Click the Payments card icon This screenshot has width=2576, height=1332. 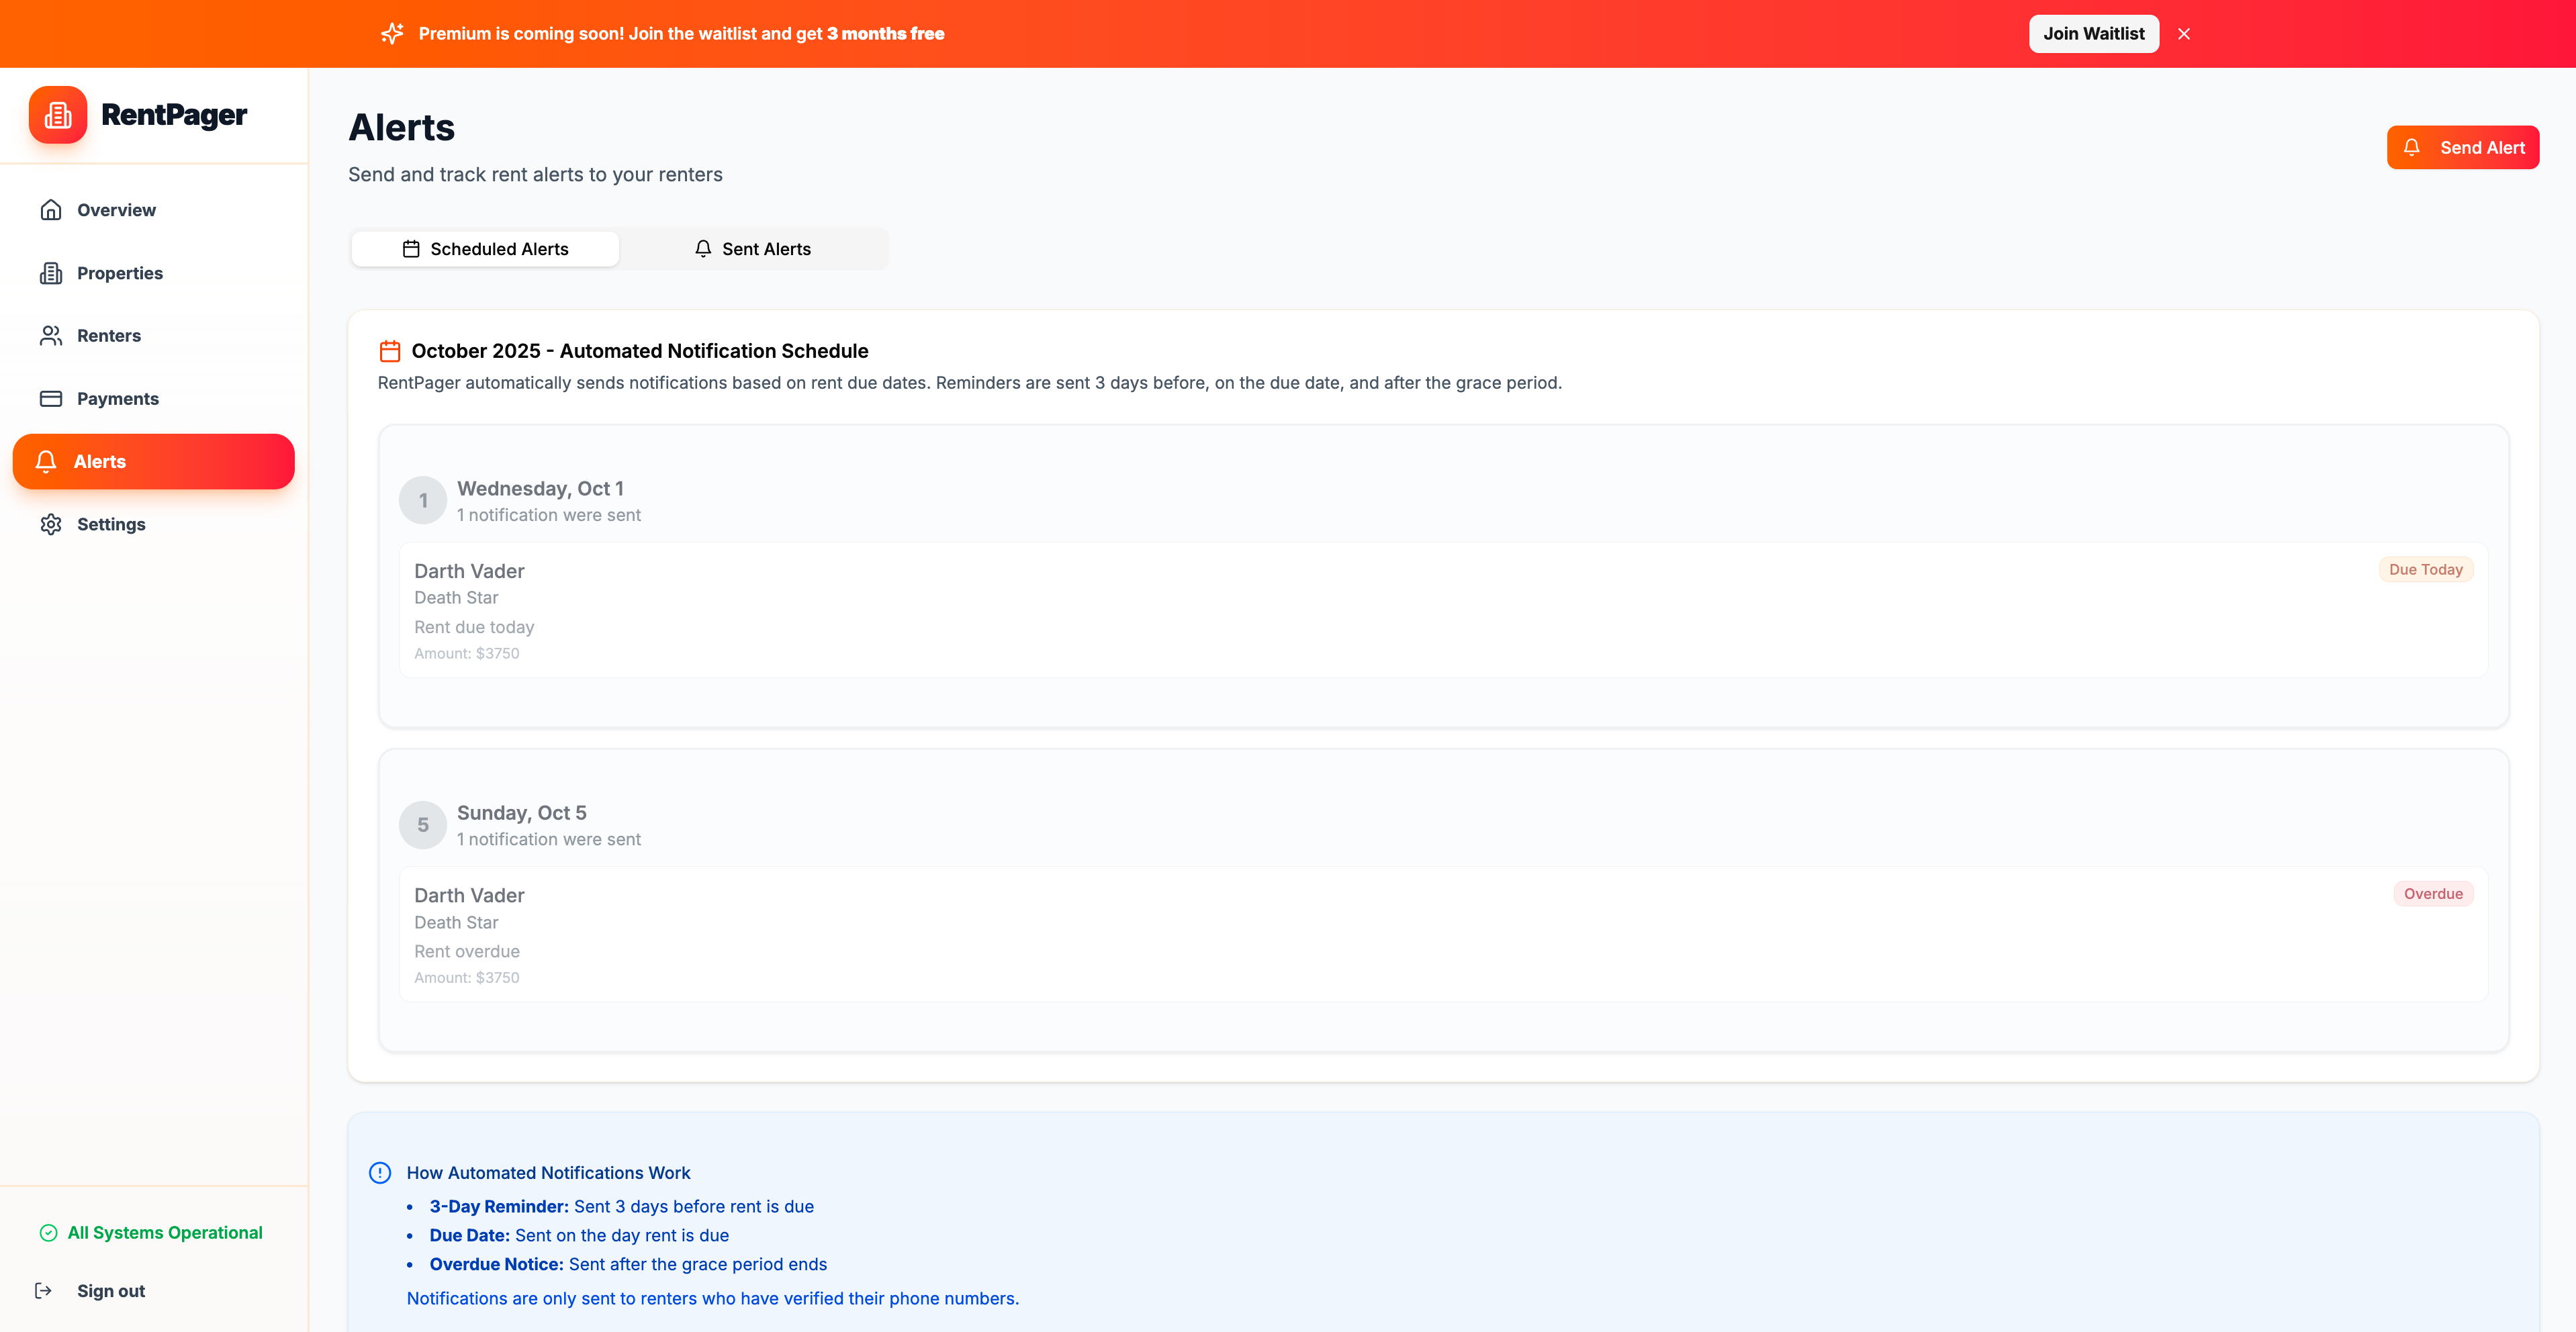[x=51, y=399]
